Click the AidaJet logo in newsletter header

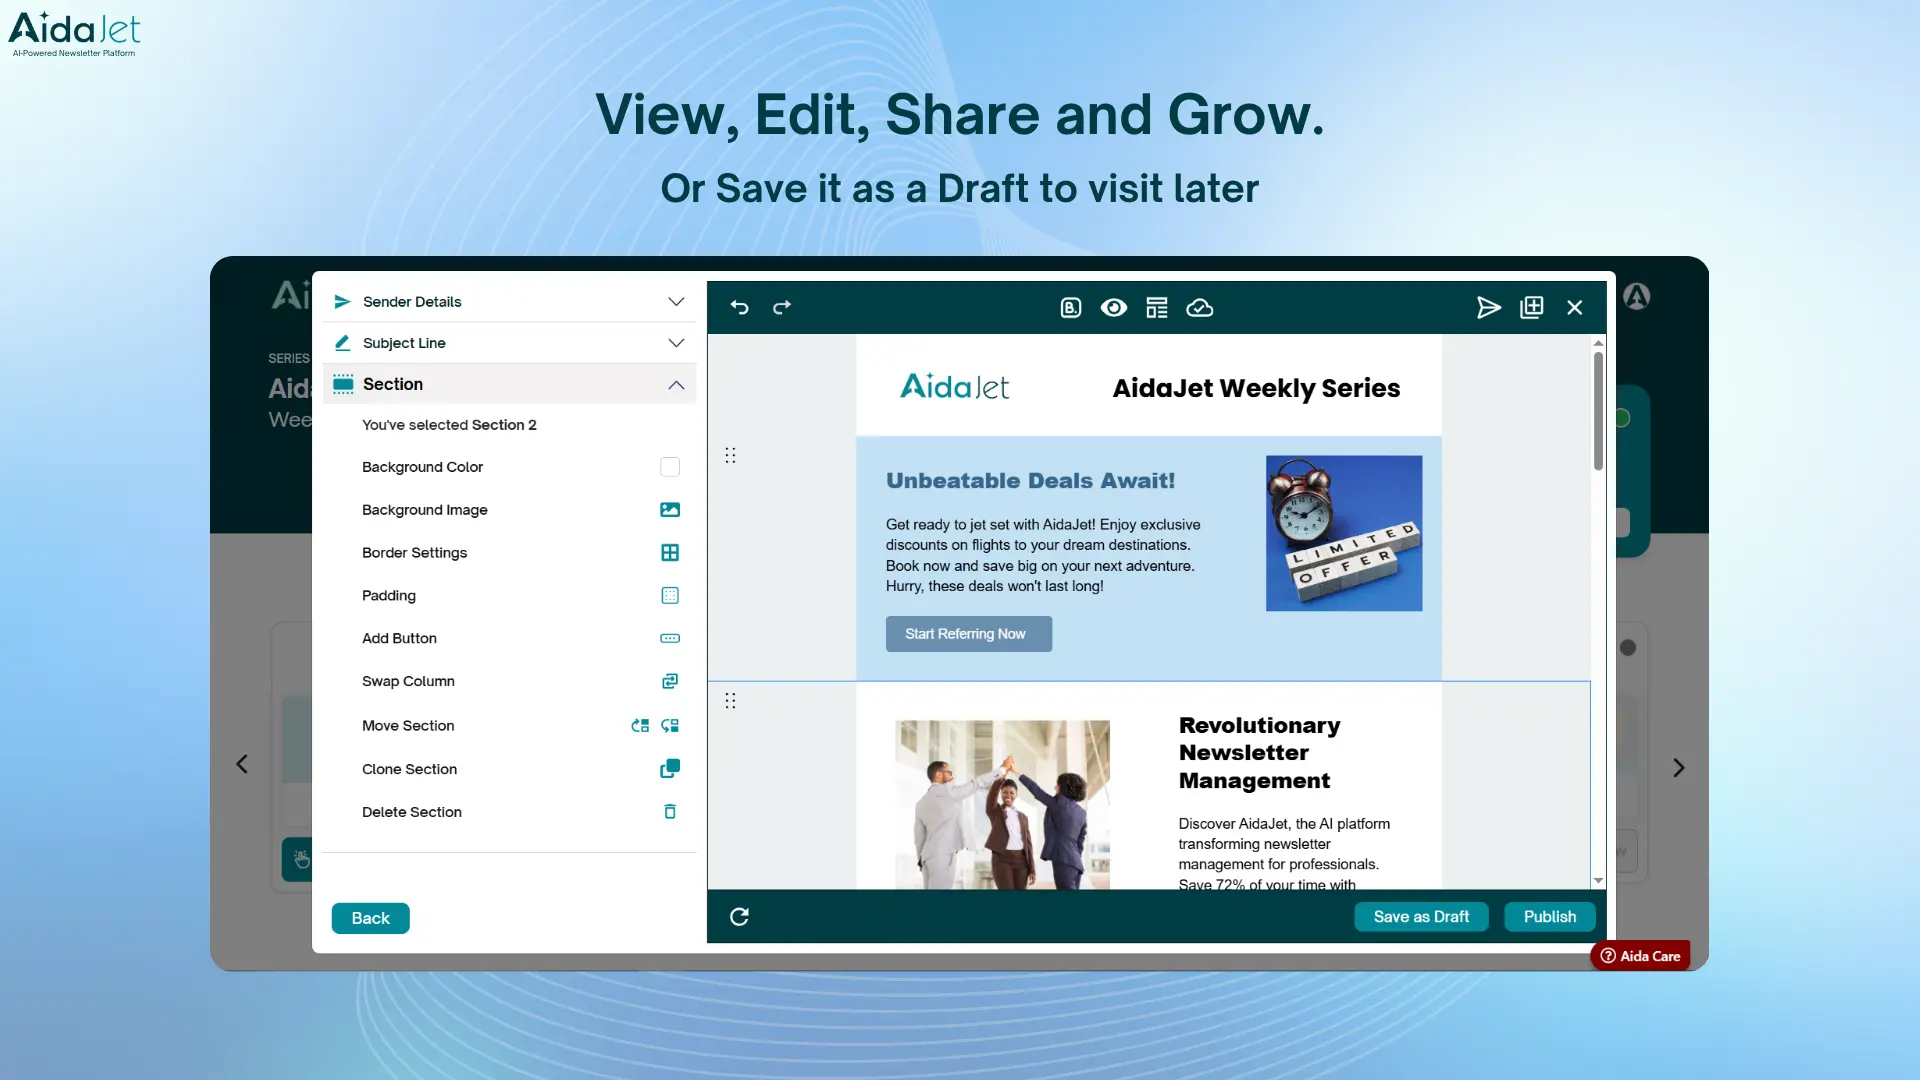coord(954,387)
